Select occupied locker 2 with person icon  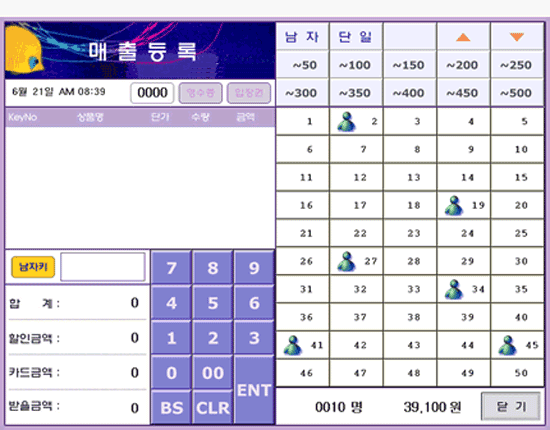click(356, 121)
